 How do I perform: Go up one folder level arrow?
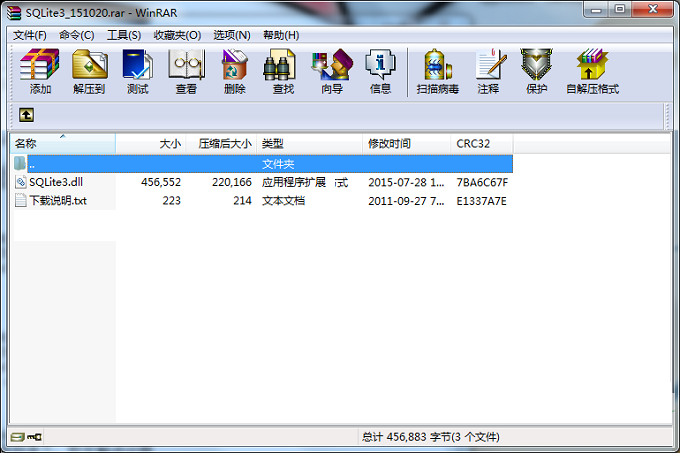click(26, 115)
